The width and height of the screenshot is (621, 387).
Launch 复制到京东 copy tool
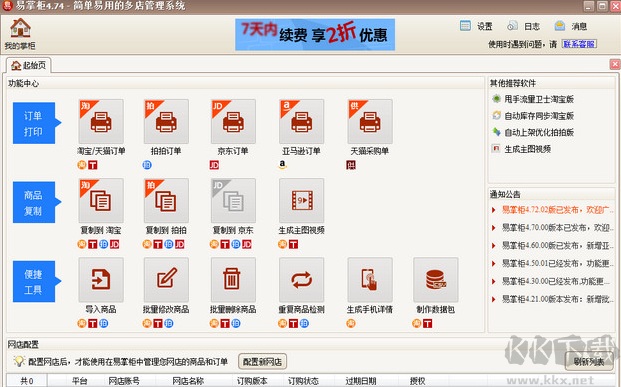click(x=233, y=200)
